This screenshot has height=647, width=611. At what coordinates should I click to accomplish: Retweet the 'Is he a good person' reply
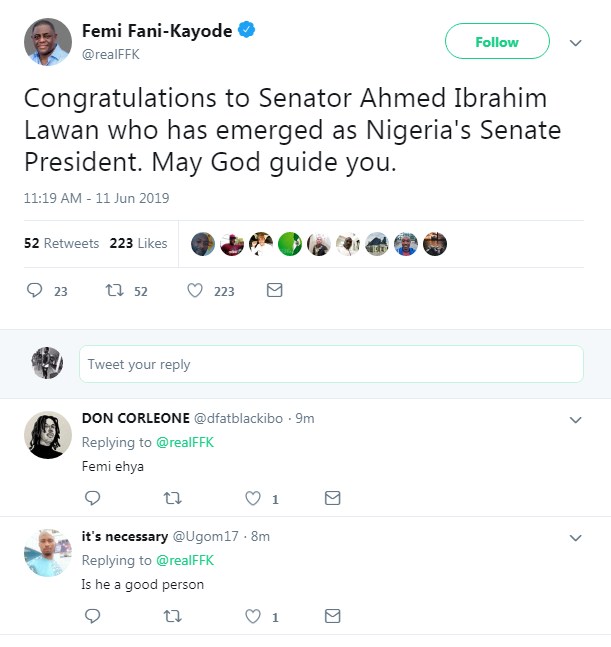pos(172,616)
